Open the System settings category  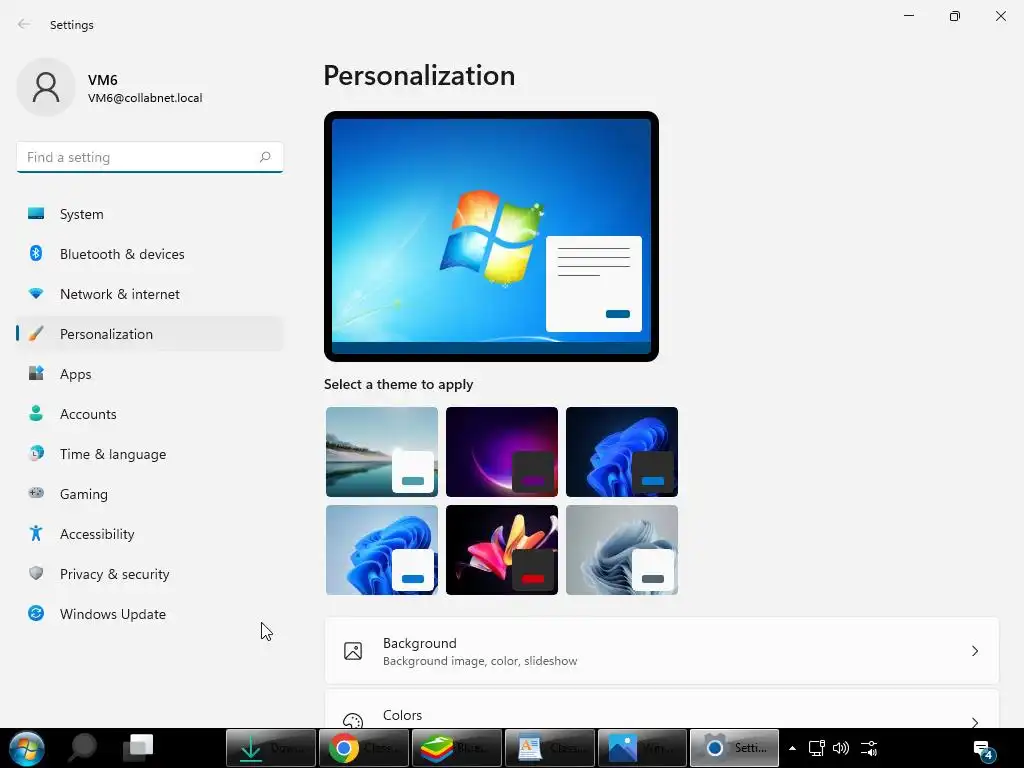[x=150, y=214]
